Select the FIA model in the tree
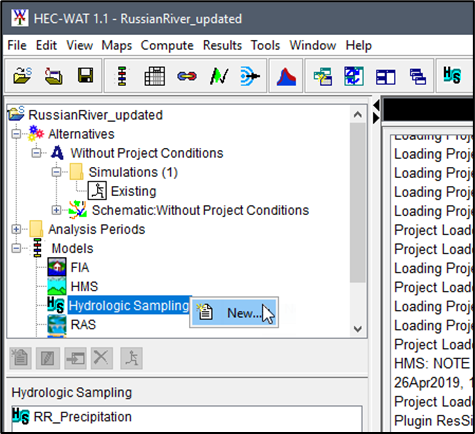The width and height of the screenshot is (475, 434). coord(80,267)
